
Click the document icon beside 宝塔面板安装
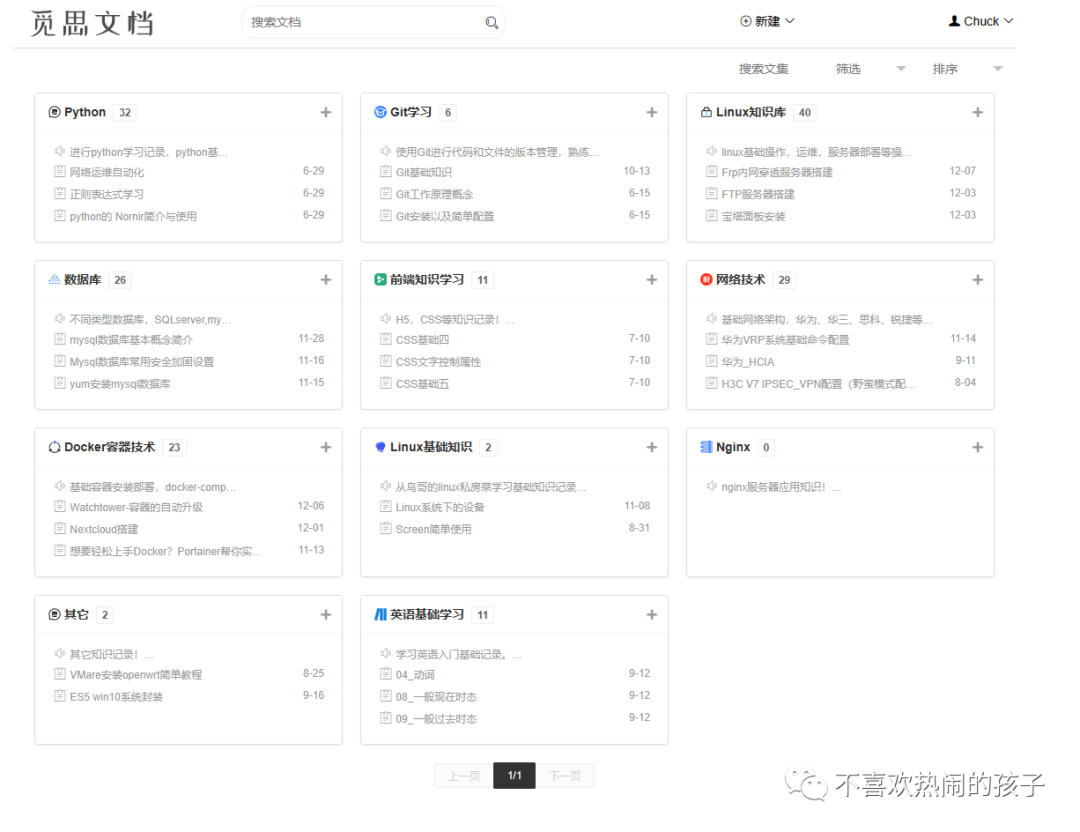point(711,215)
